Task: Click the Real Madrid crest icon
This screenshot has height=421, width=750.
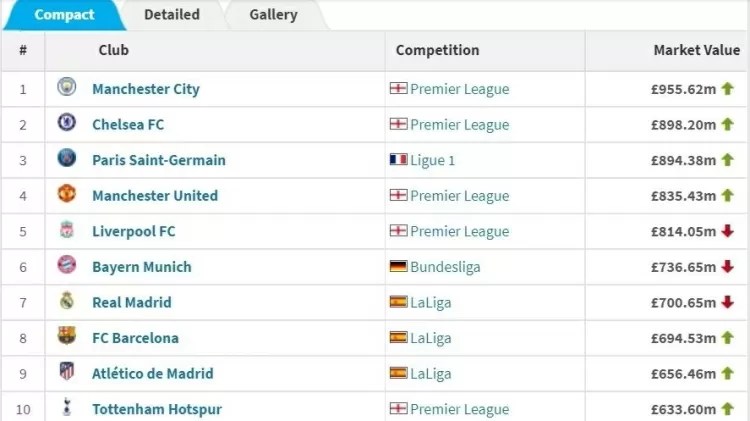Action: pos(67,302)
